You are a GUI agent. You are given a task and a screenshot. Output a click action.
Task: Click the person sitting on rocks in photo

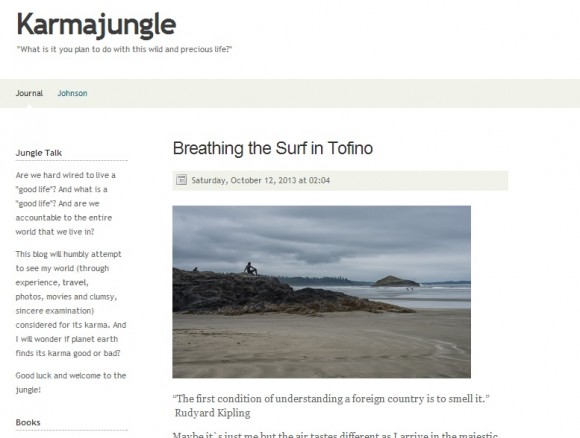[x=250, y=269]
